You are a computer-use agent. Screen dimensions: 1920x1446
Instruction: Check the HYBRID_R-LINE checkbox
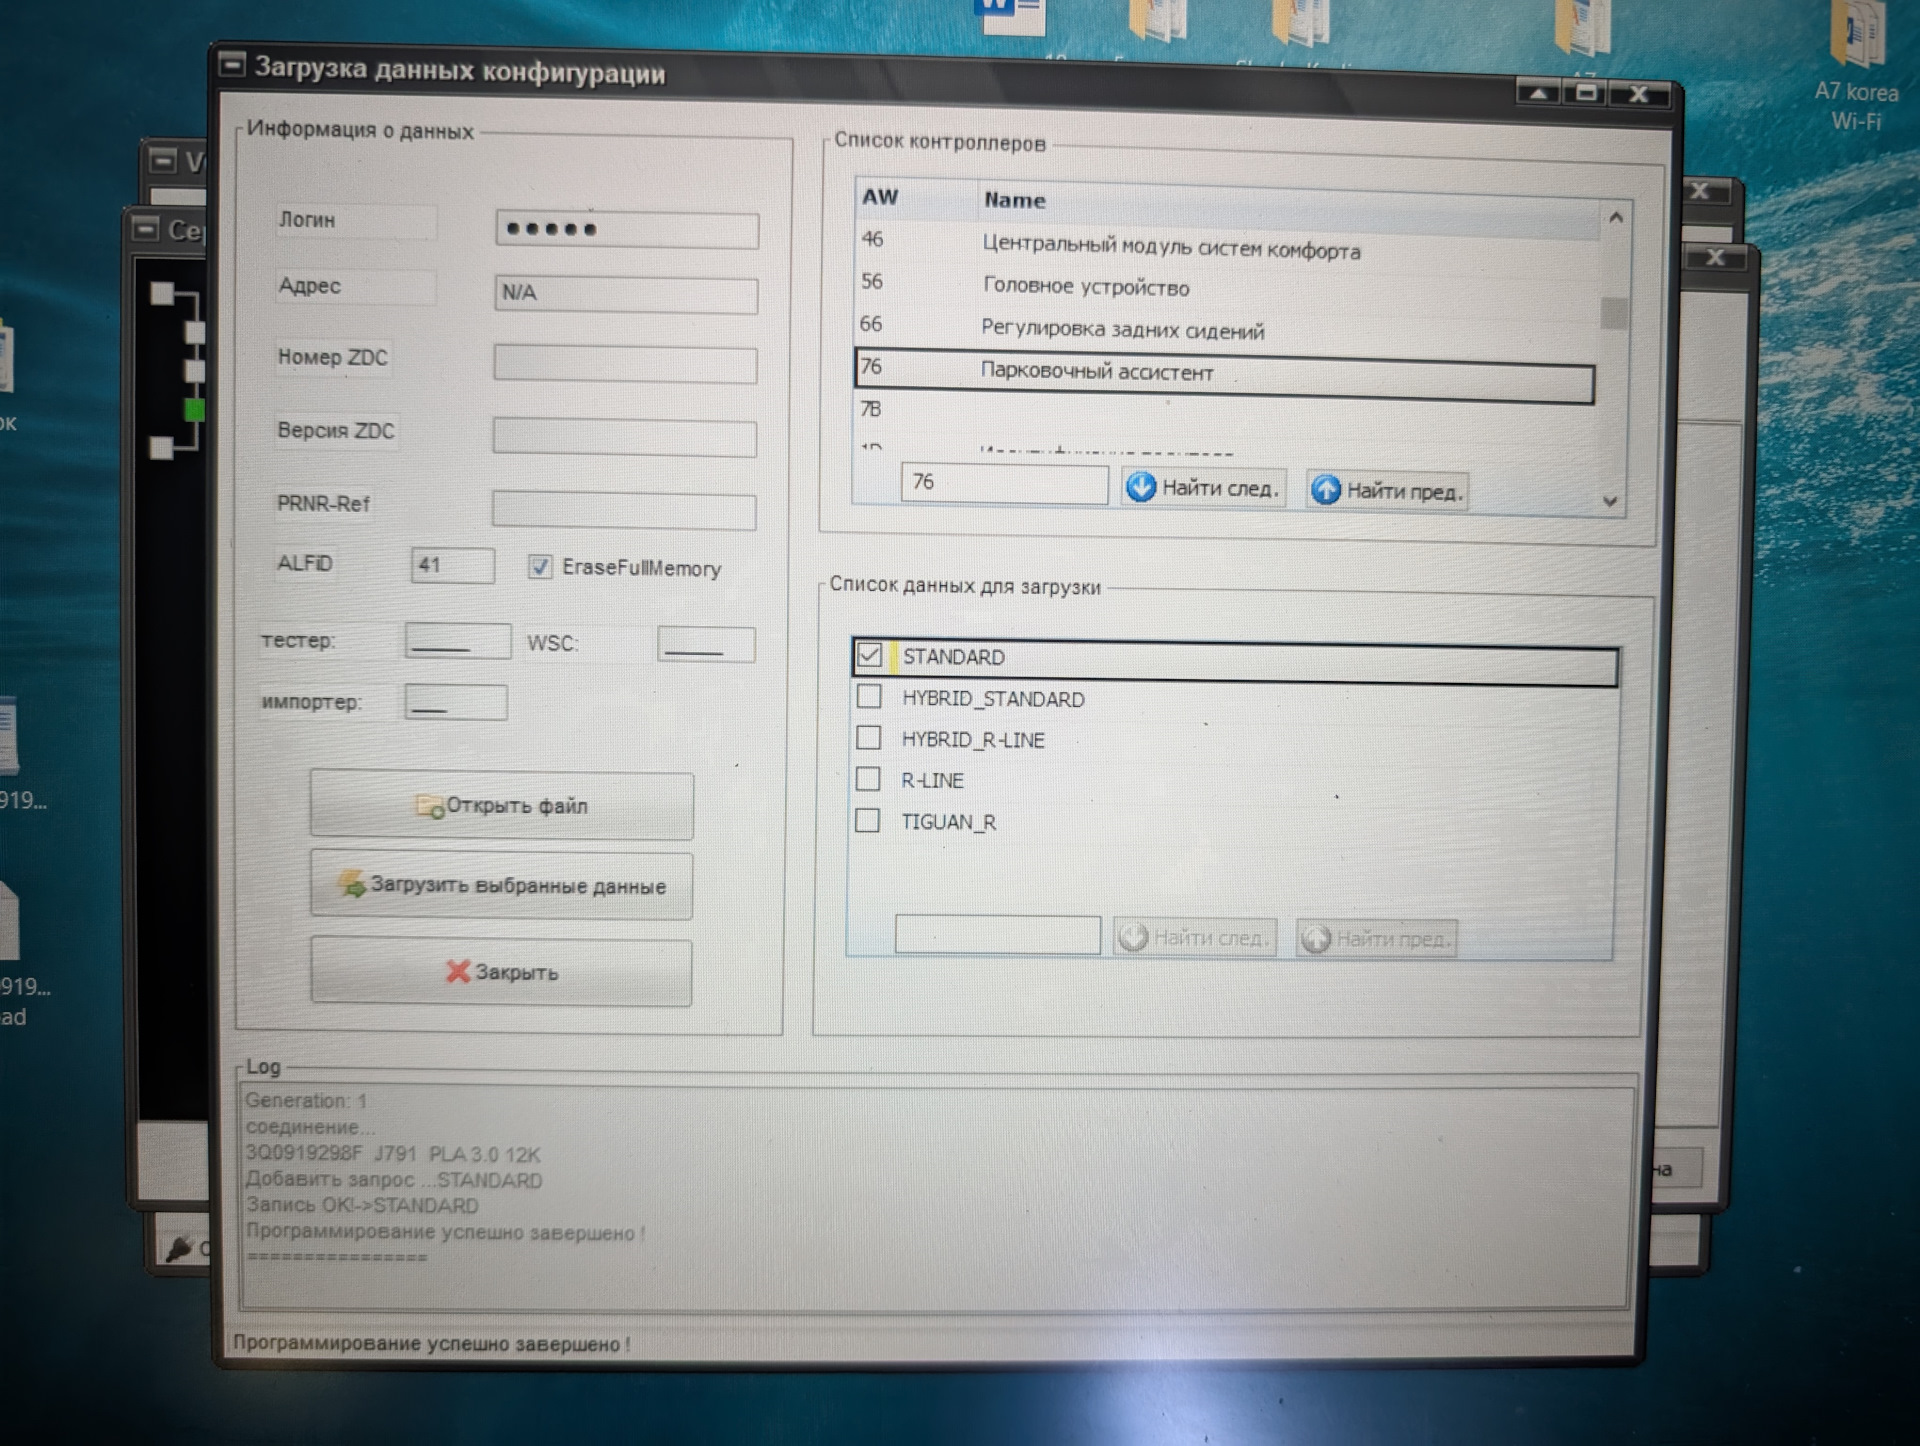click(868, 738)
